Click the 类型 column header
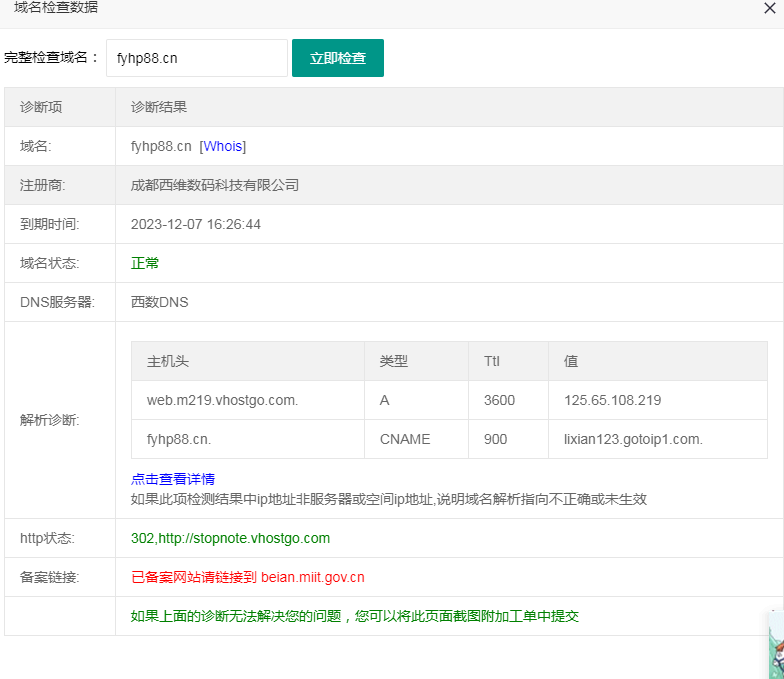Screen dimensions: 784x679 [393, 361]
